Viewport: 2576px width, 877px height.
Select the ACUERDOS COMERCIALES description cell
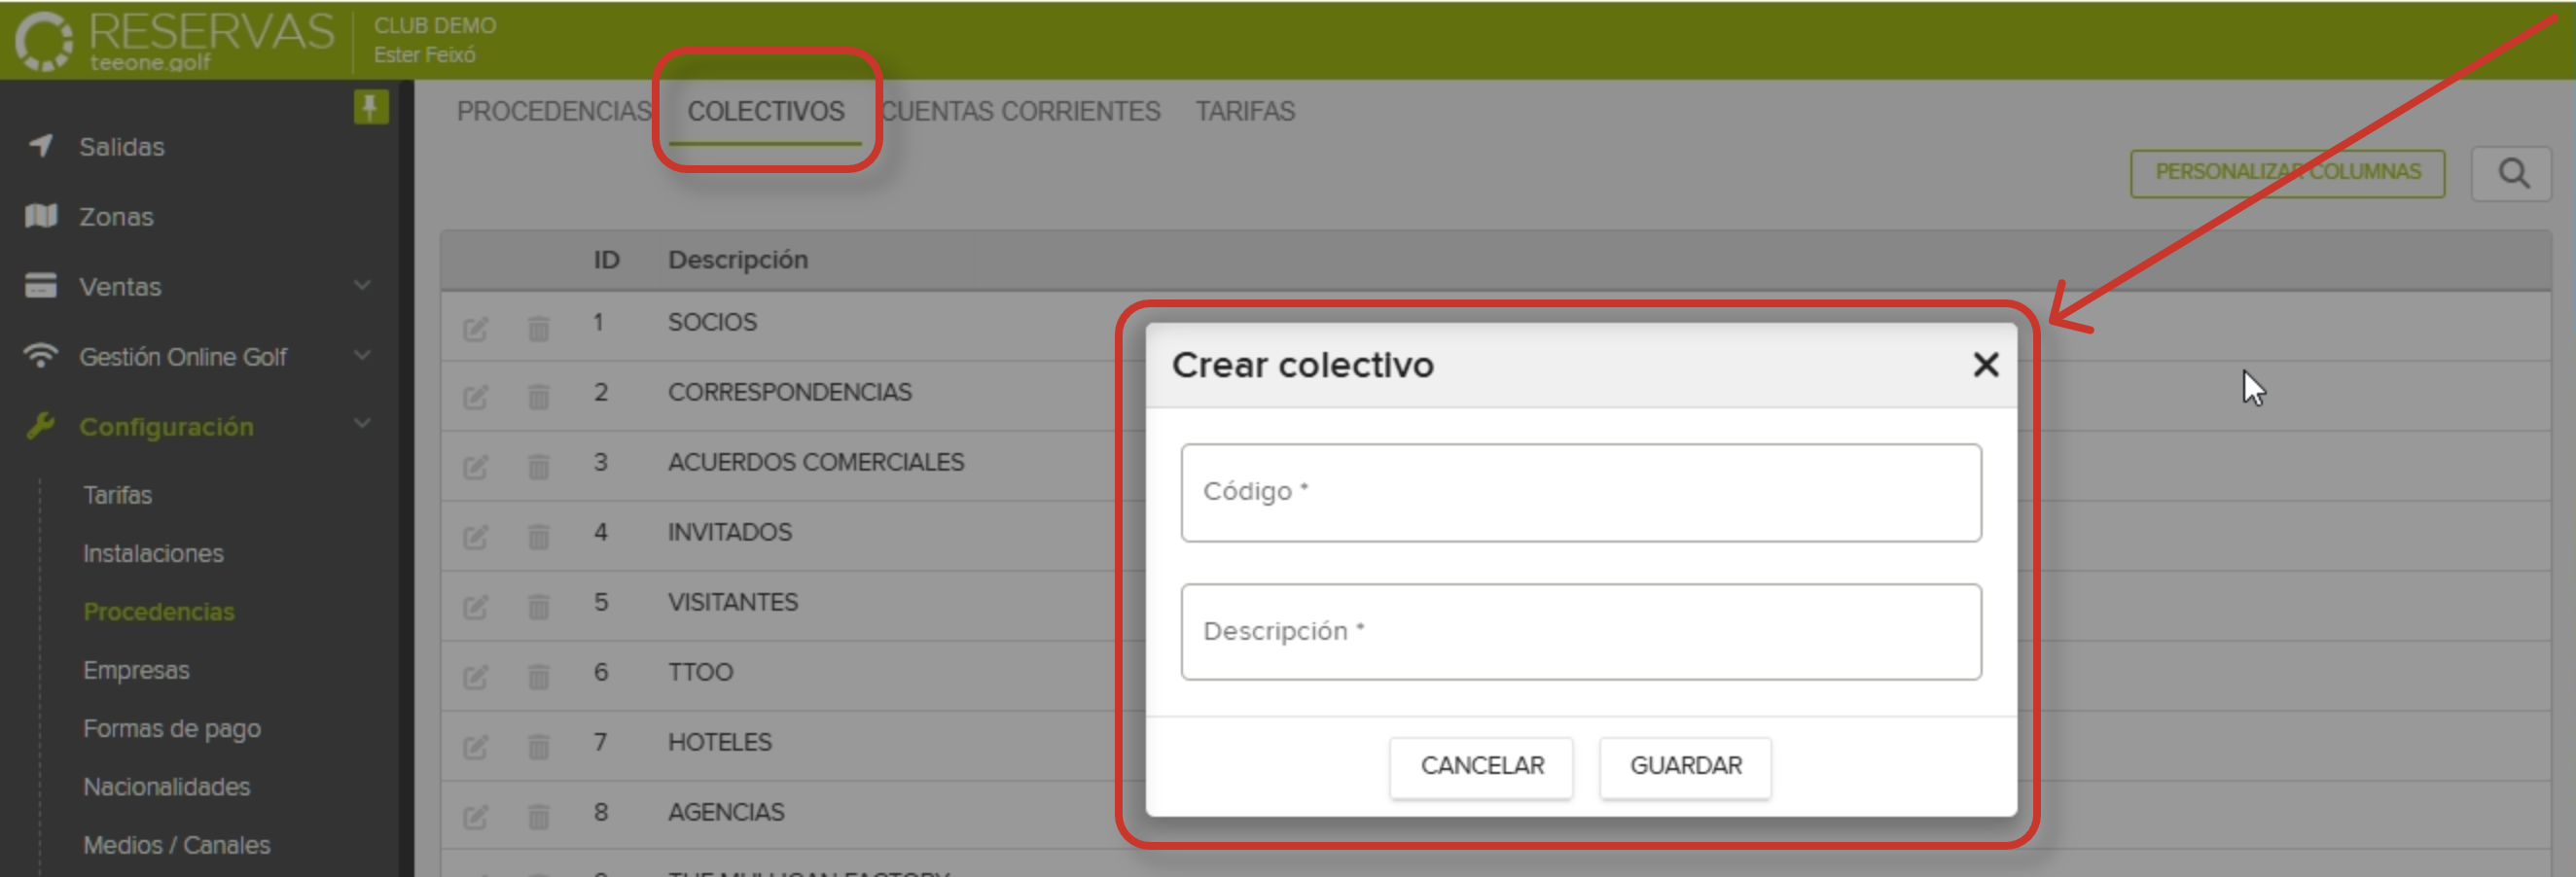coord(816,462)
